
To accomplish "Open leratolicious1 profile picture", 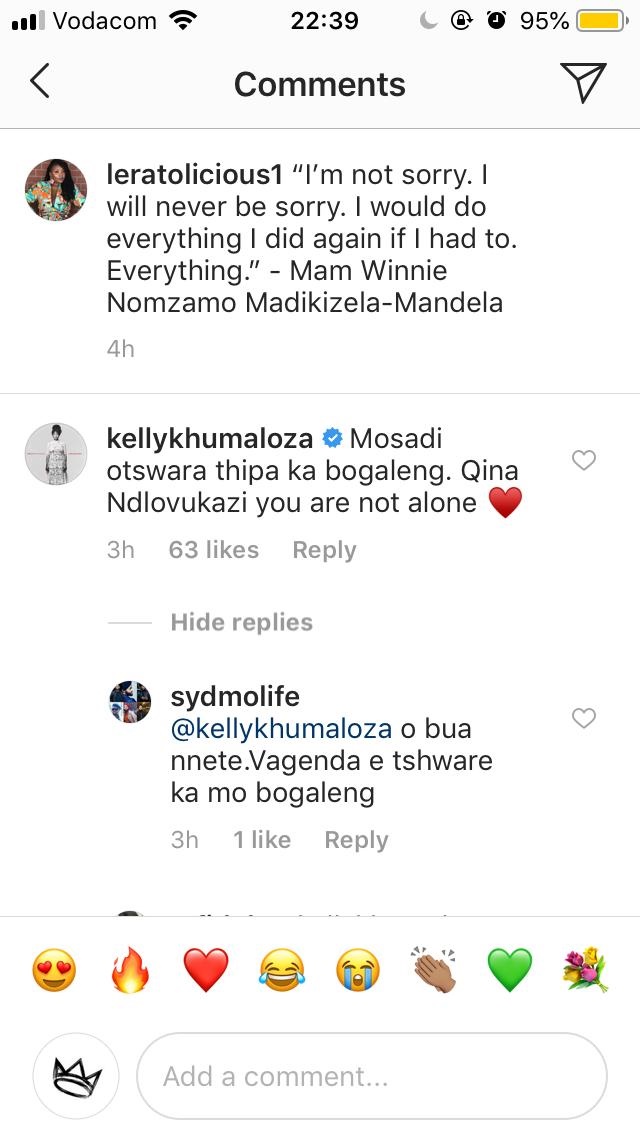I will pyautogui.click(x=56, y=190).
